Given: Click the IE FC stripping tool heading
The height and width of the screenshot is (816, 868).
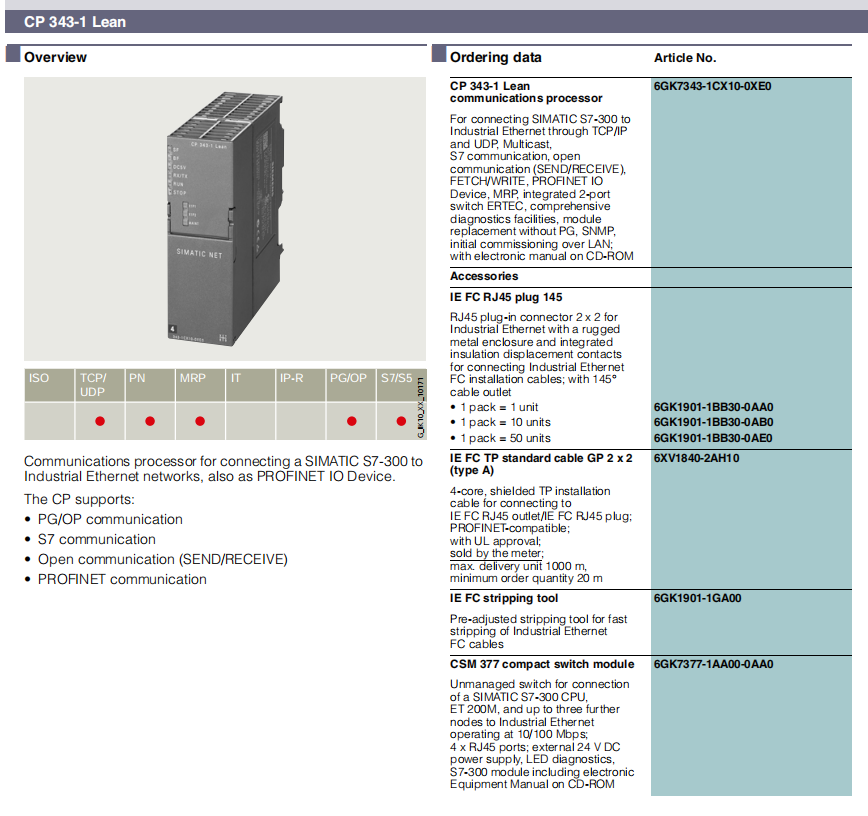Looking at the screenshot, I should point(504,599).
